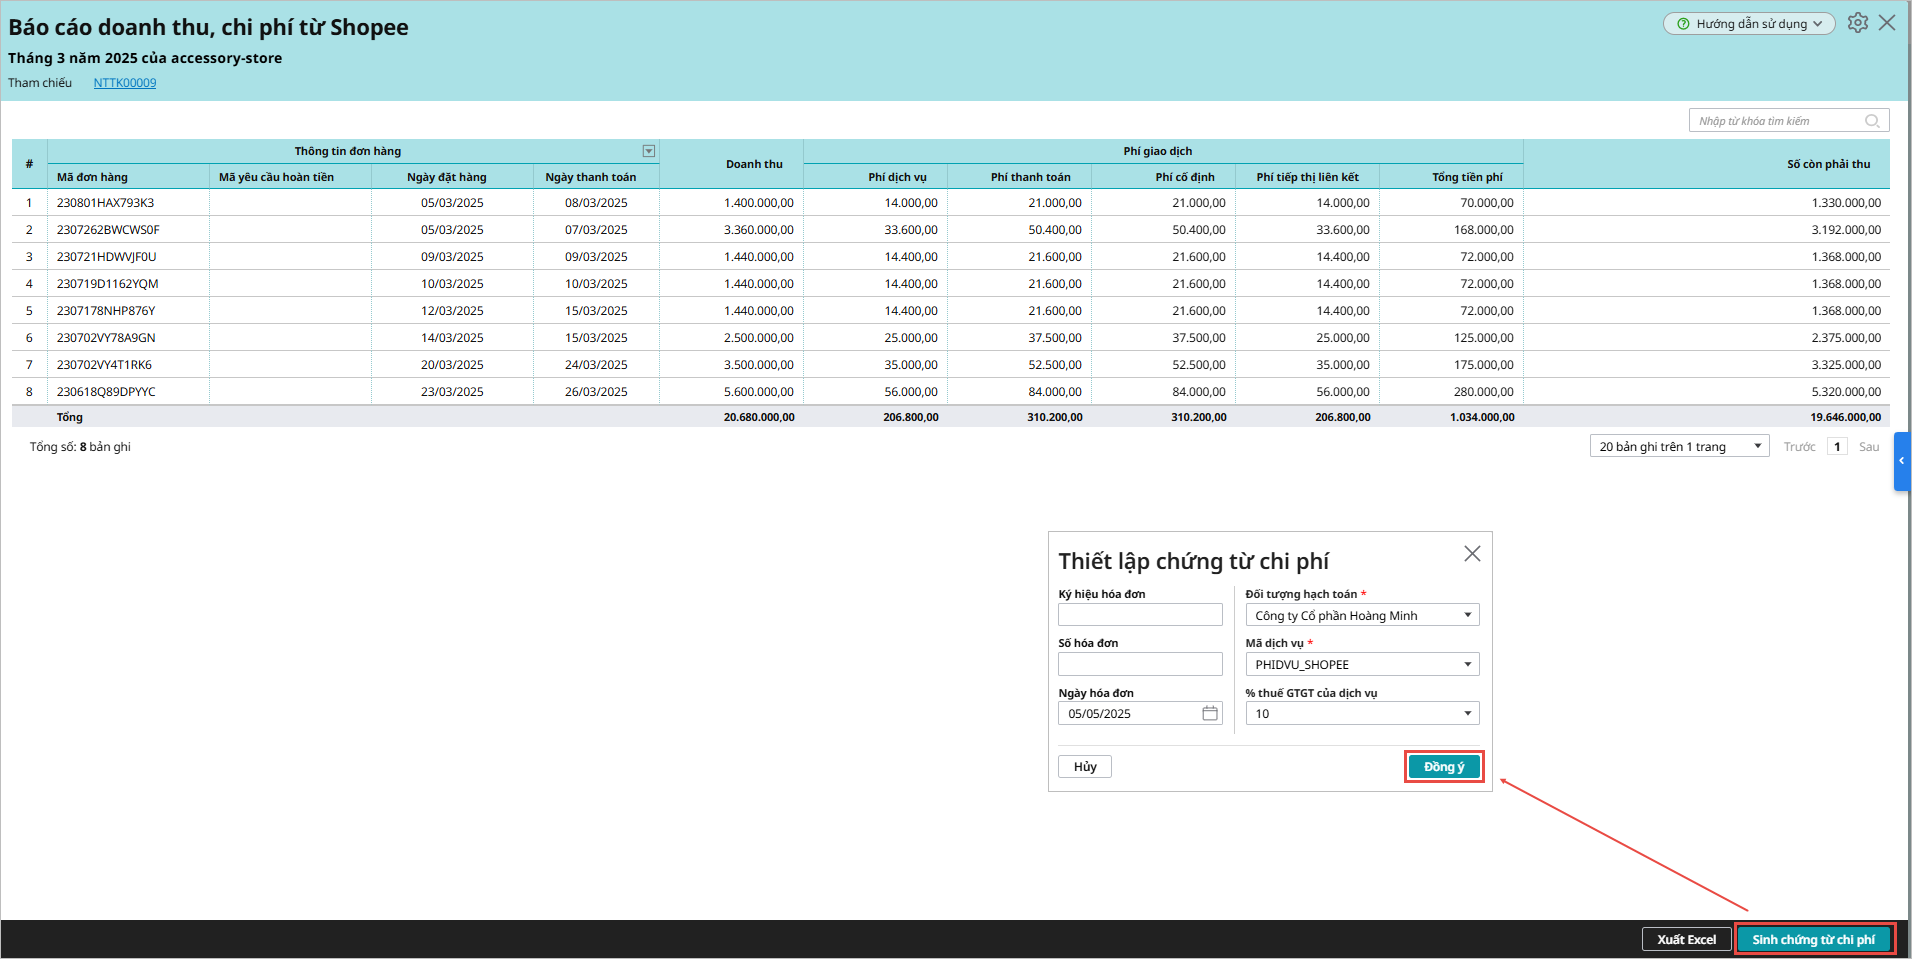Open the invoice date calendar picker

(1210, 713)
